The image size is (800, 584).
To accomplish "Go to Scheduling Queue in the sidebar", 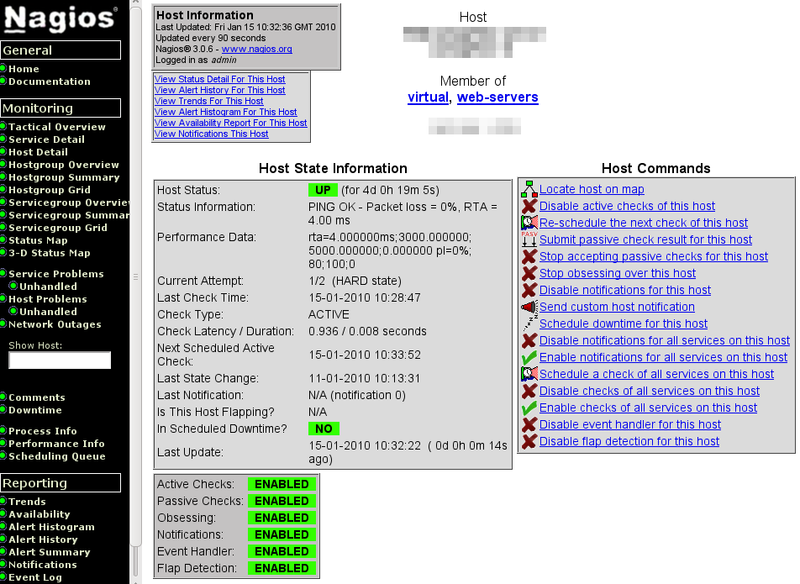I will (56, 456).
